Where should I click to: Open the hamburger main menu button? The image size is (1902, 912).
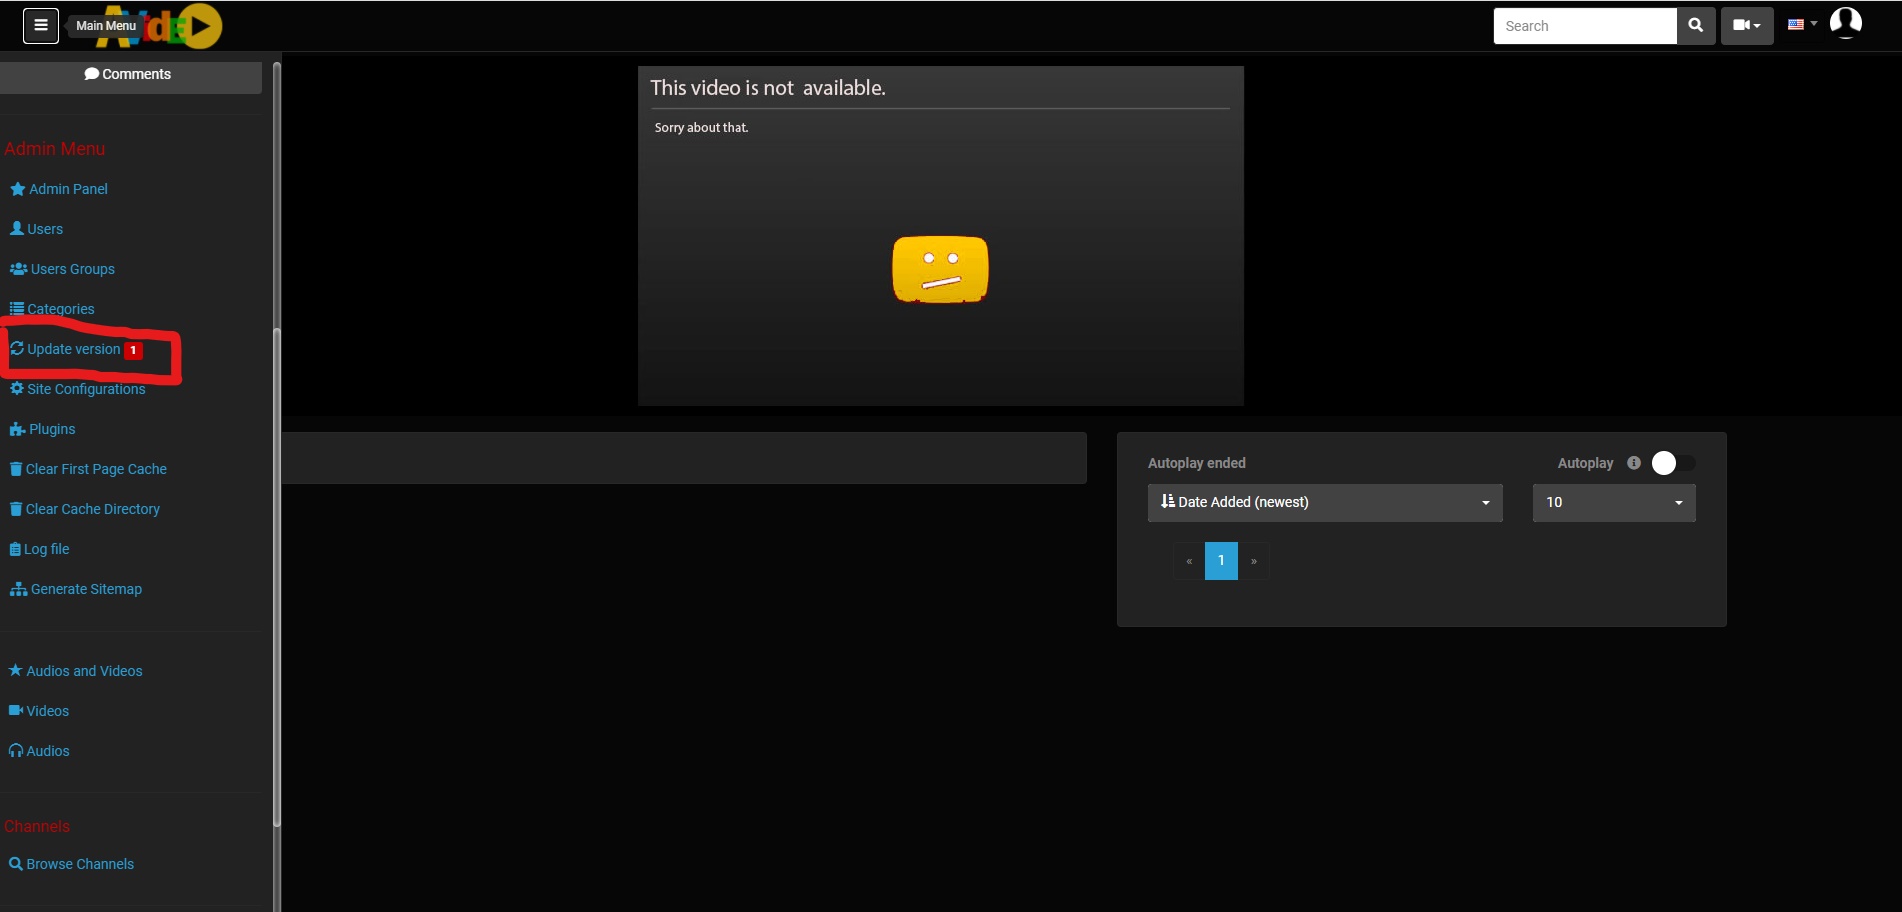(41, 26)
